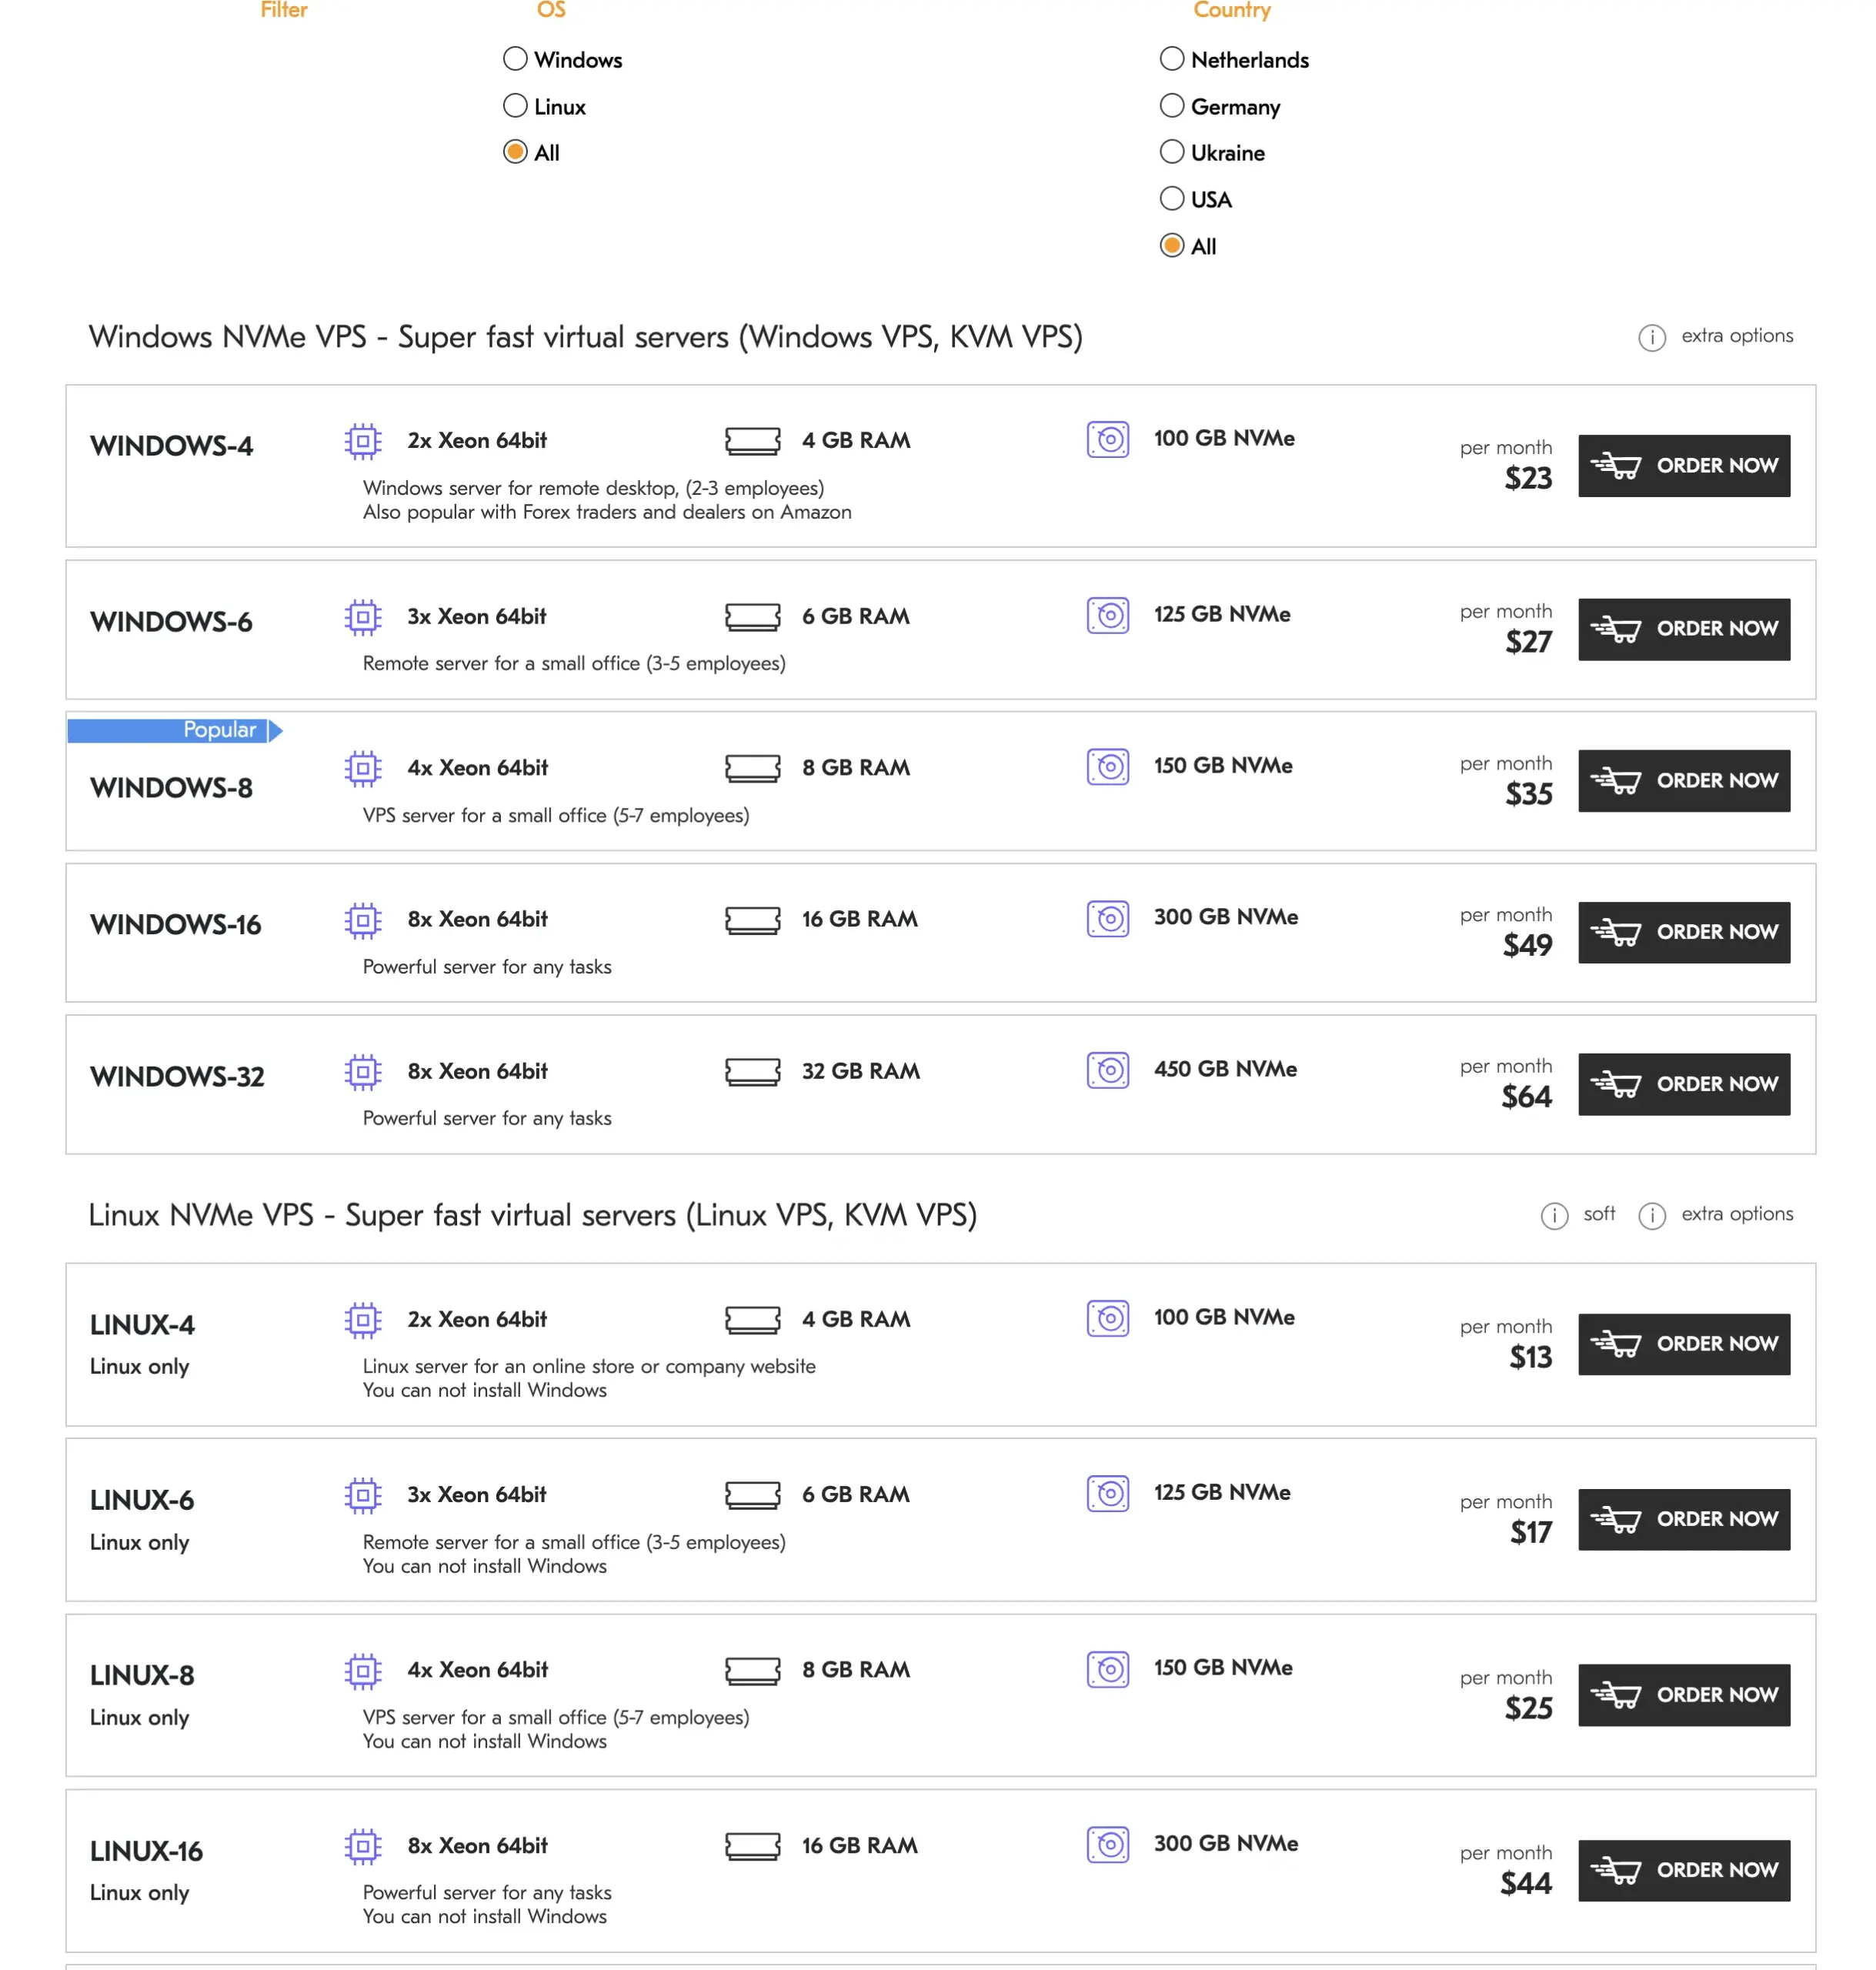
Task: Click the info icon beside Windows extra options
Action: 1651,338
